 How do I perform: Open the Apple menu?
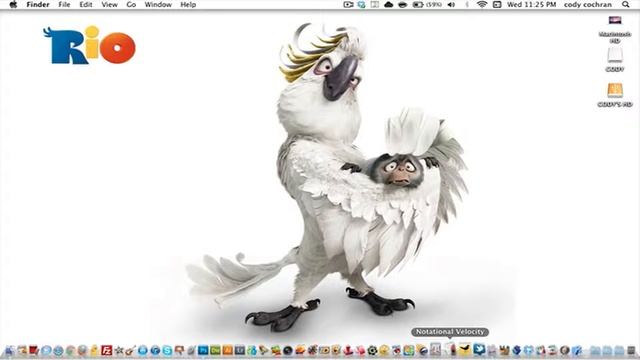(x=13, y=5)
